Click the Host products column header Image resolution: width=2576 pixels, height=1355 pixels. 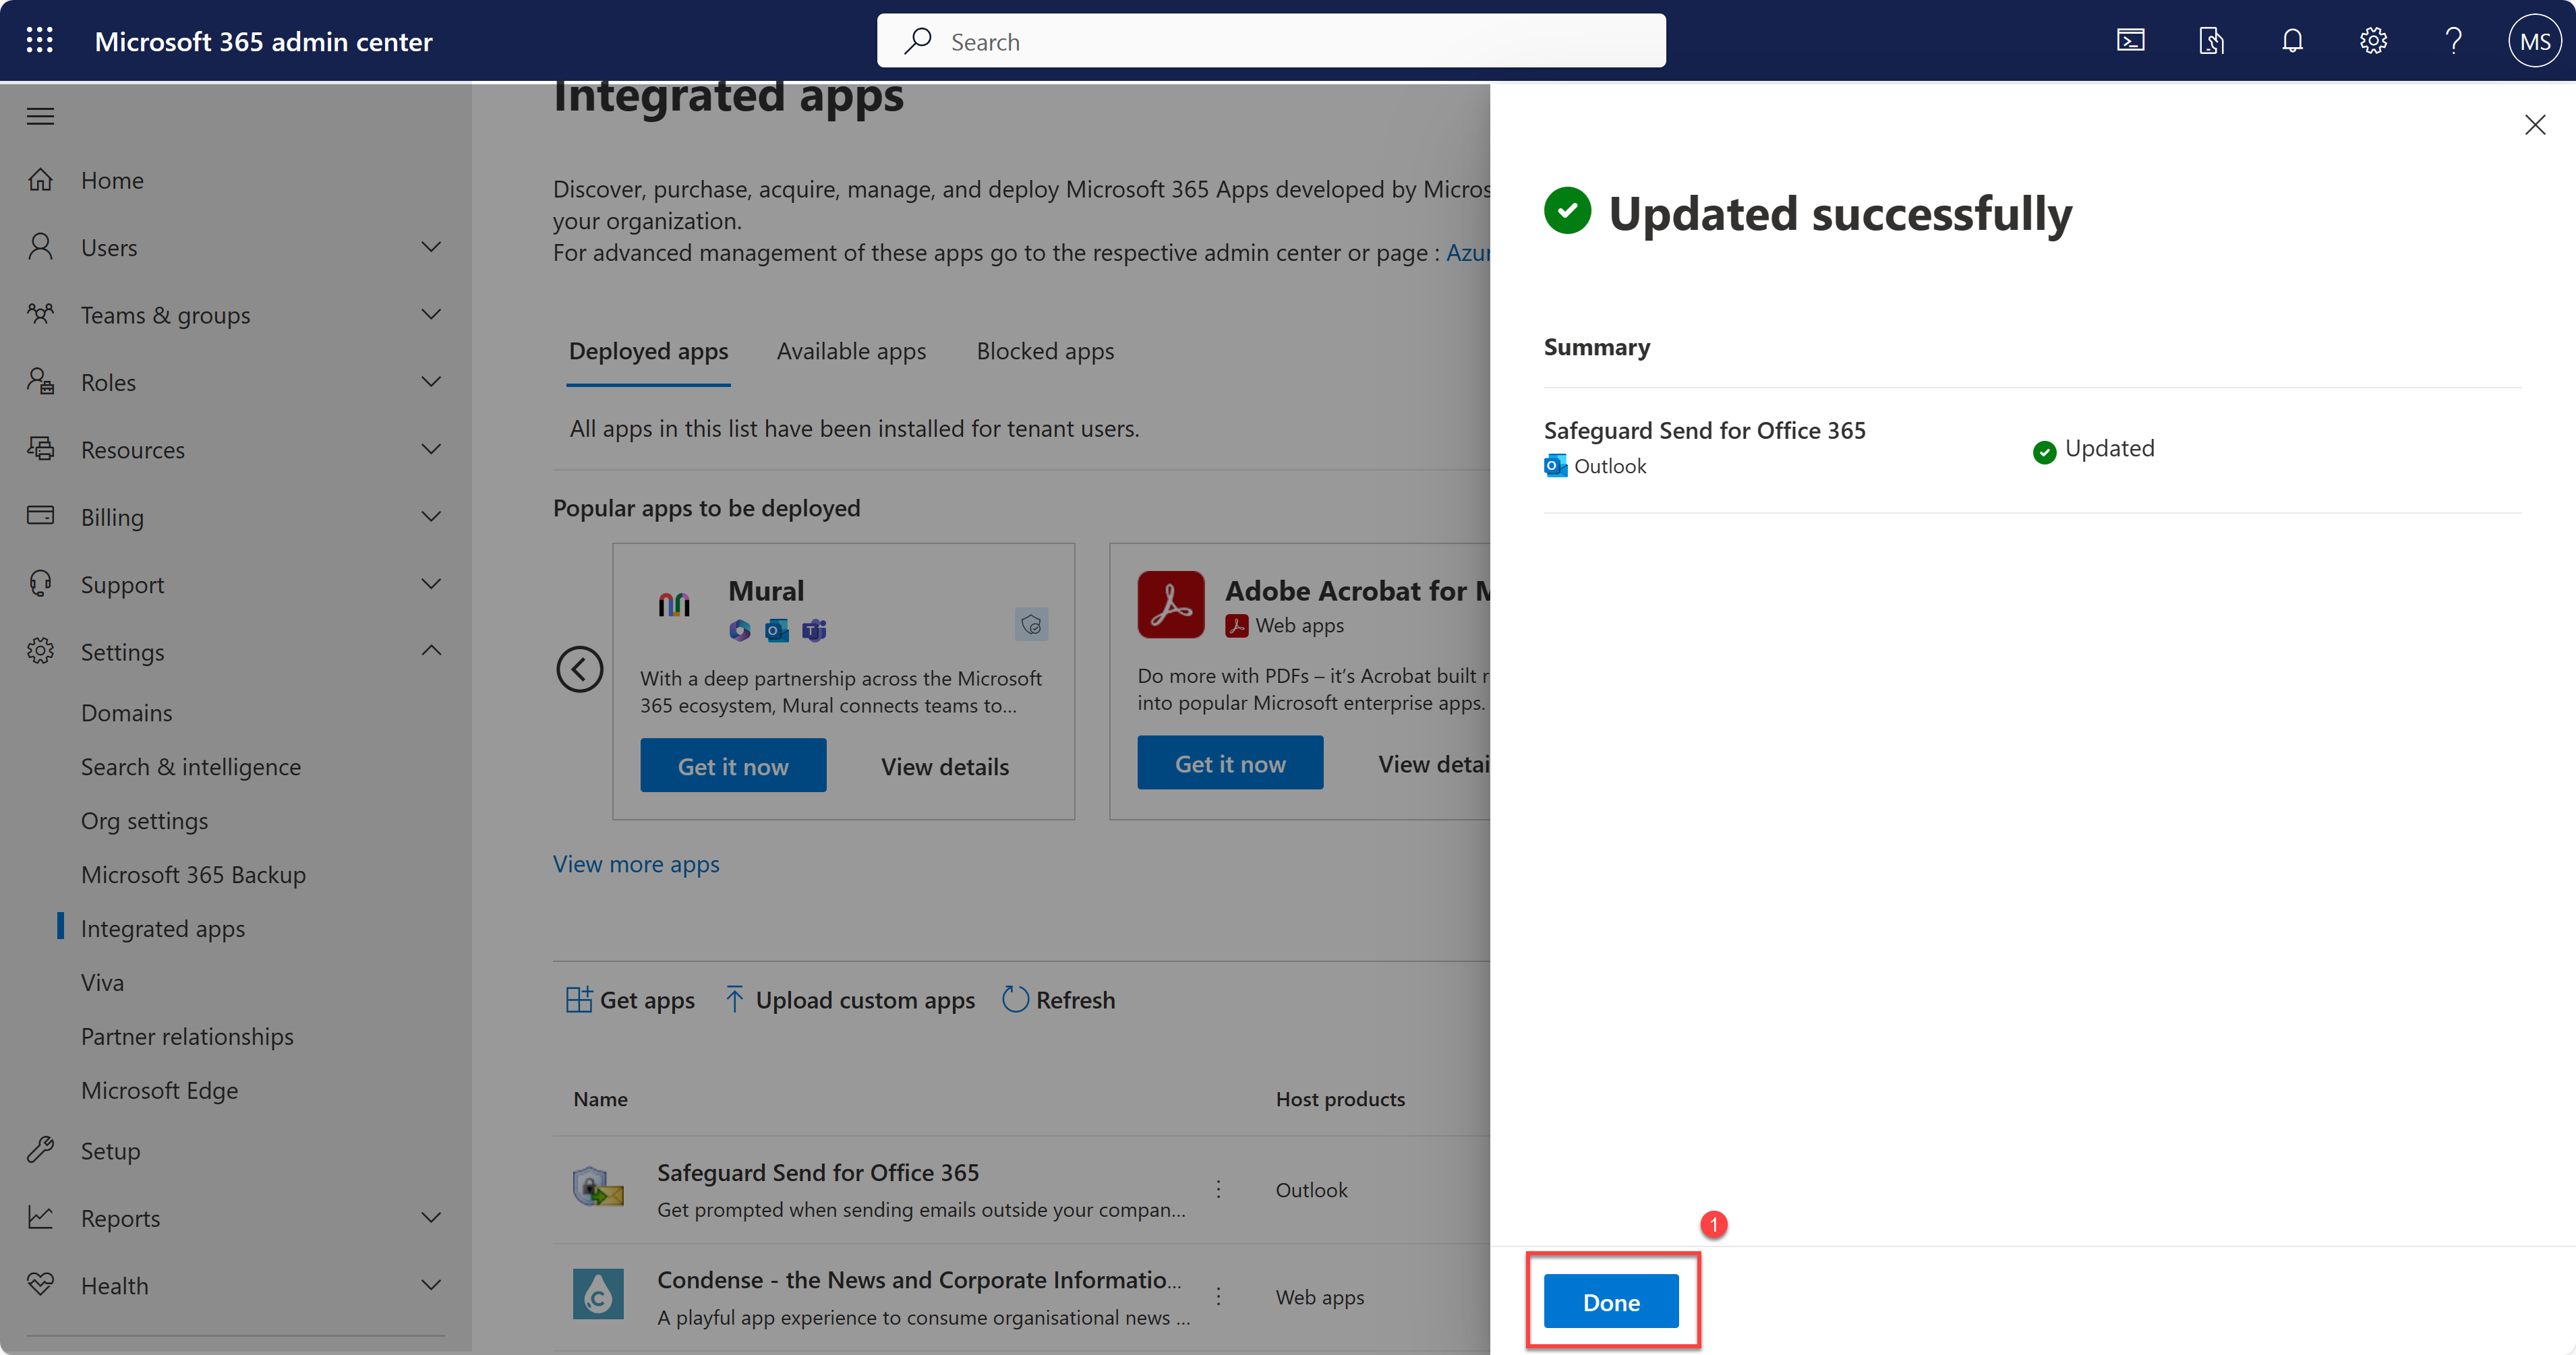[1339, 1099]
